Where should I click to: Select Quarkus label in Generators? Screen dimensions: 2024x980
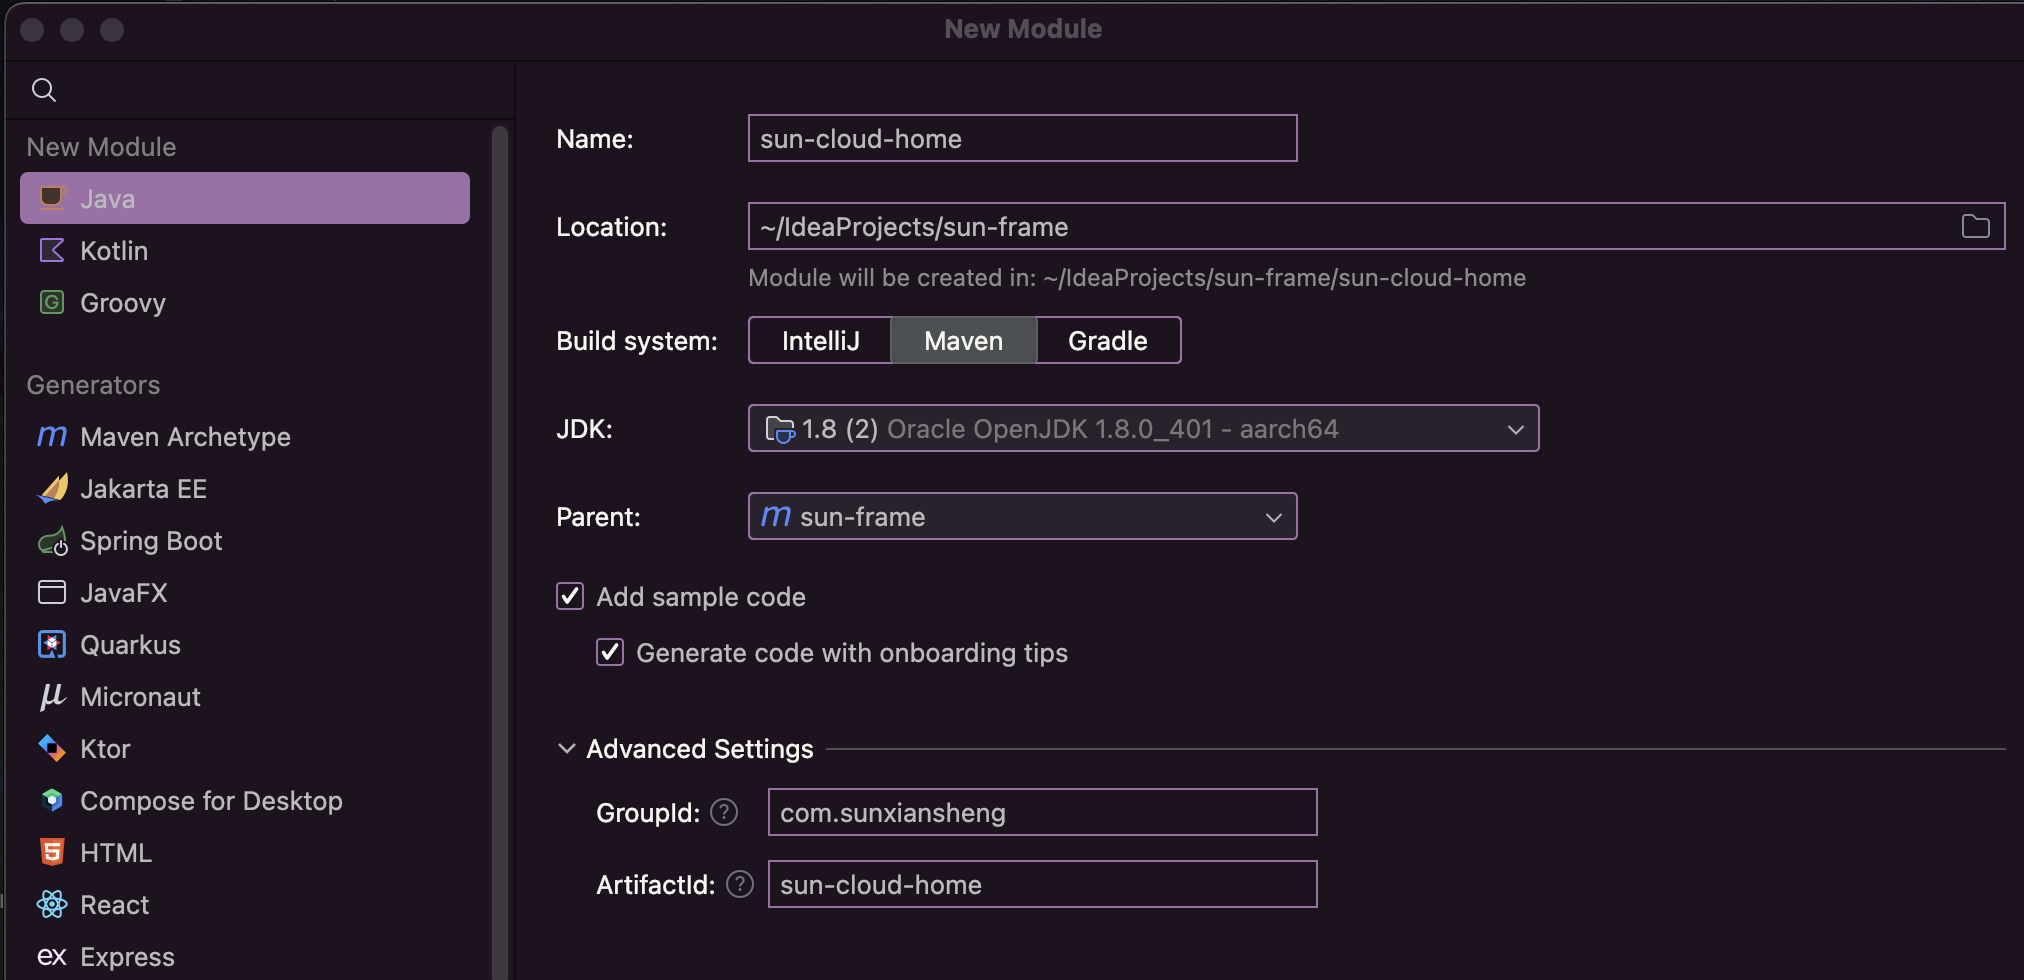(130, 645)
